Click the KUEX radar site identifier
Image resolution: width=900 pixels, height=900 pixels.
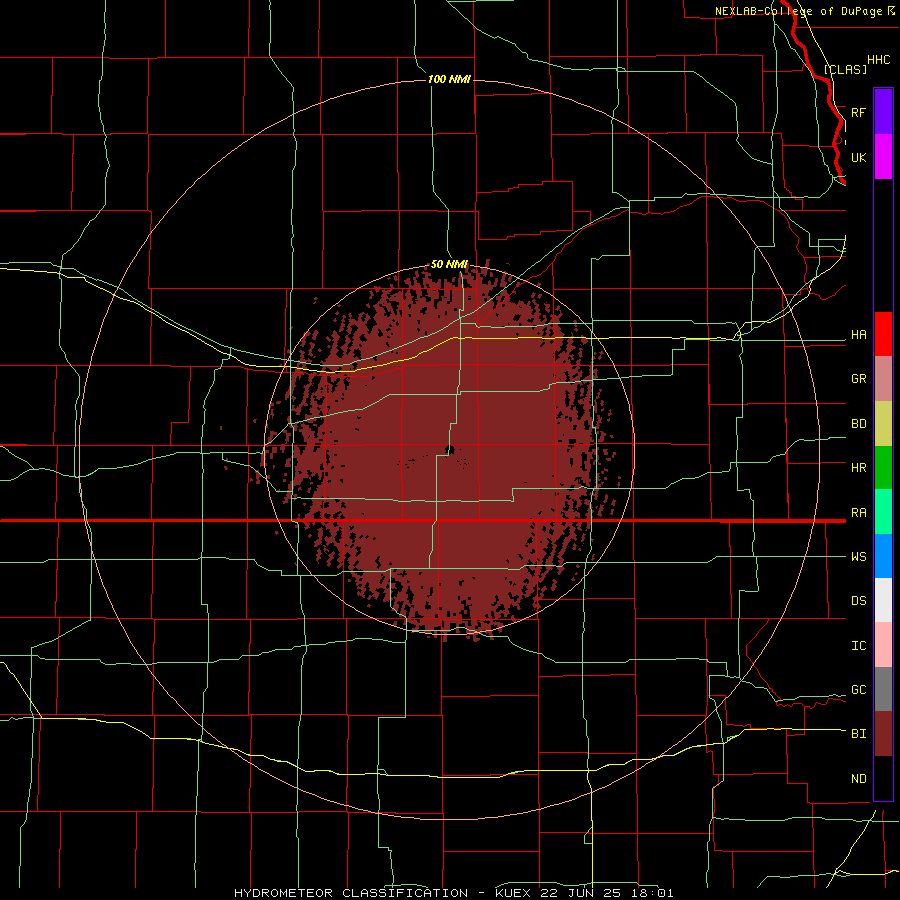pos(514,893)
